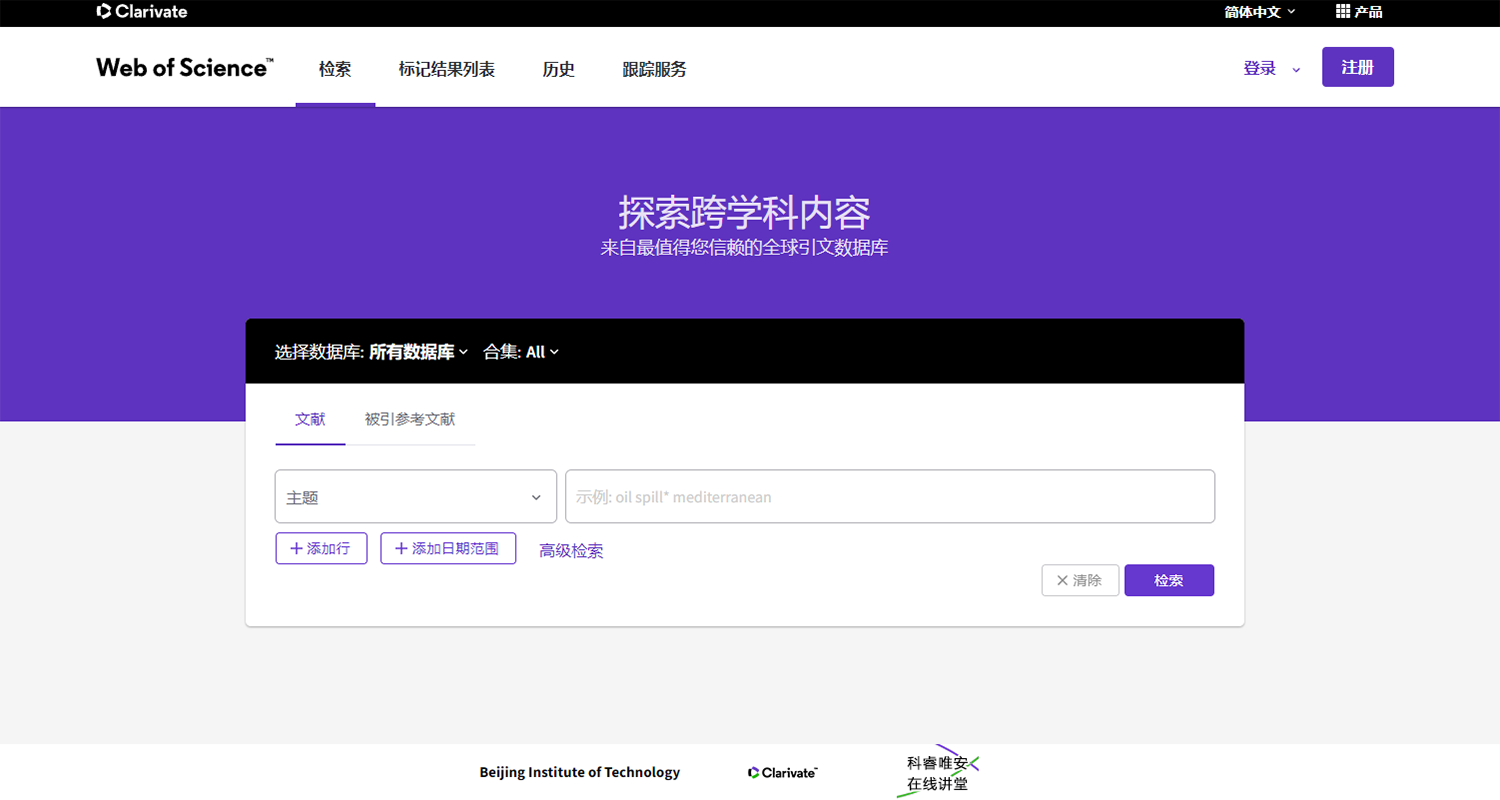Open the 跟踪服务 menu item

tap(654, 69)
